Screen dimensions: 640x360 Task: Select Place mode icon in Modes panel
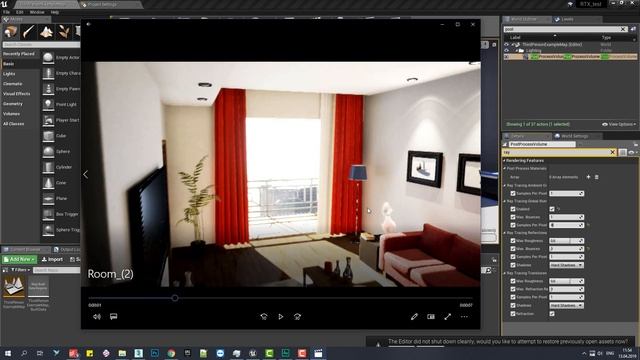(x=11, y=32)
